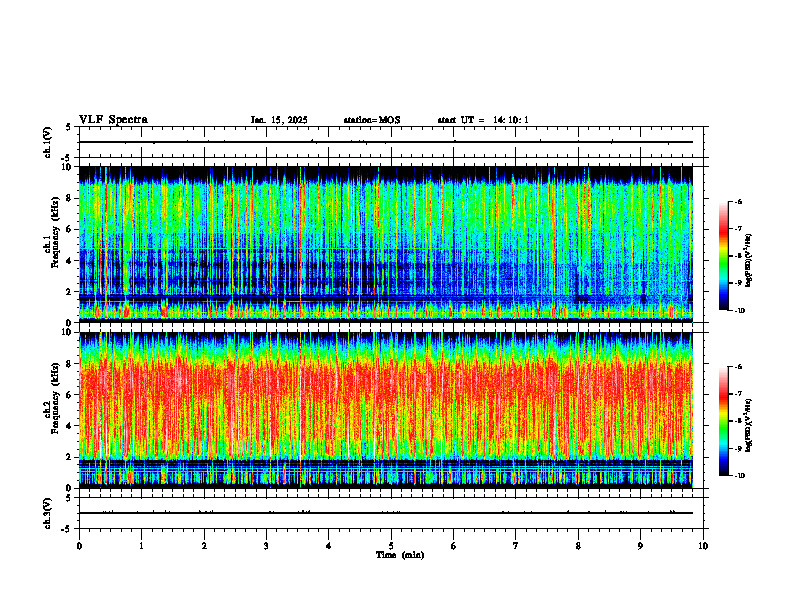Screen dimensions: 792x612
Task: Click the "6" kHz tick of ch.2 spectrogram
Action: [70, 395]
